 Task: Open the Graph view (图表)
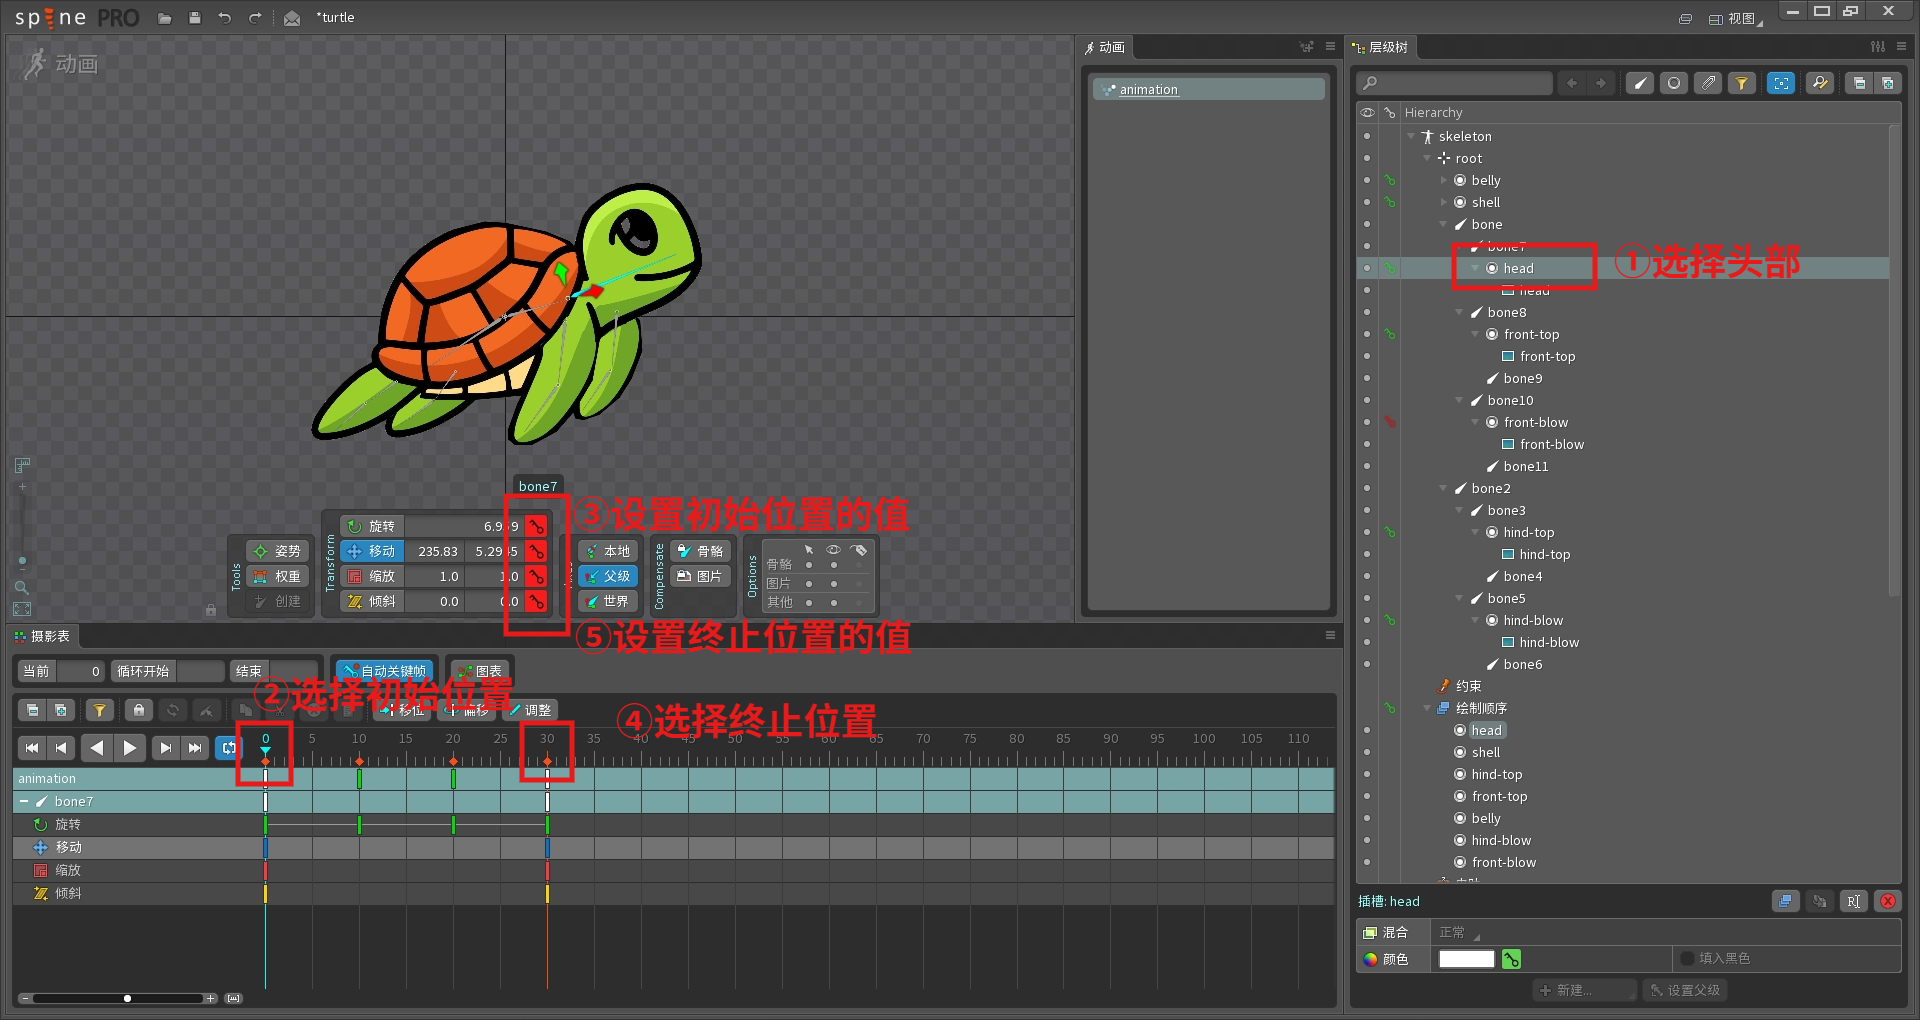[479, 671]
